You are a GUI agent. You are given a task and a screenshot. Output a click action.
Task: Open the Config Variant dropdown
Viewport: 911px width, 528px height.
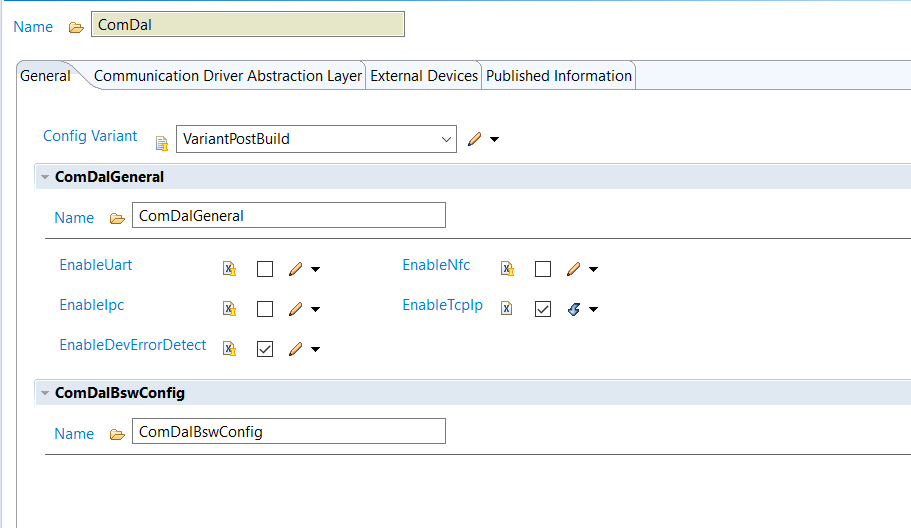pos(447,139)
